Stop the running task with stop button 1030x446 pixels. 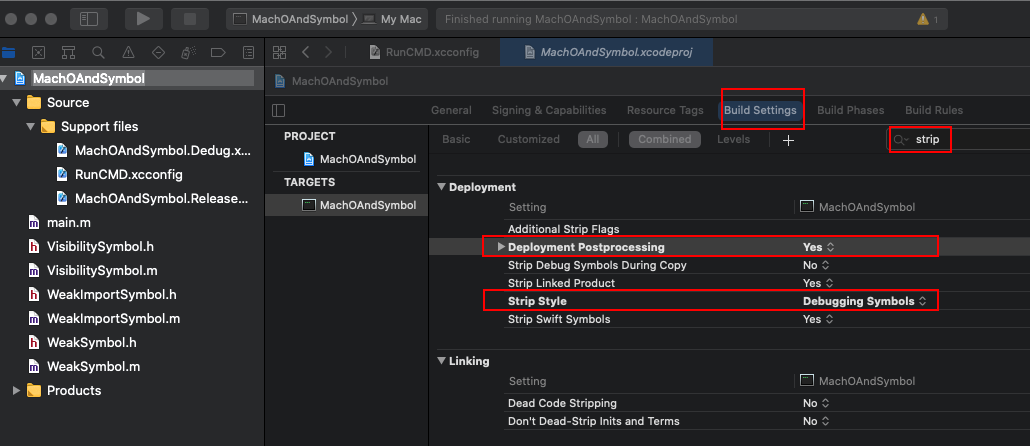pyautogui.click(x=190, y=19)
